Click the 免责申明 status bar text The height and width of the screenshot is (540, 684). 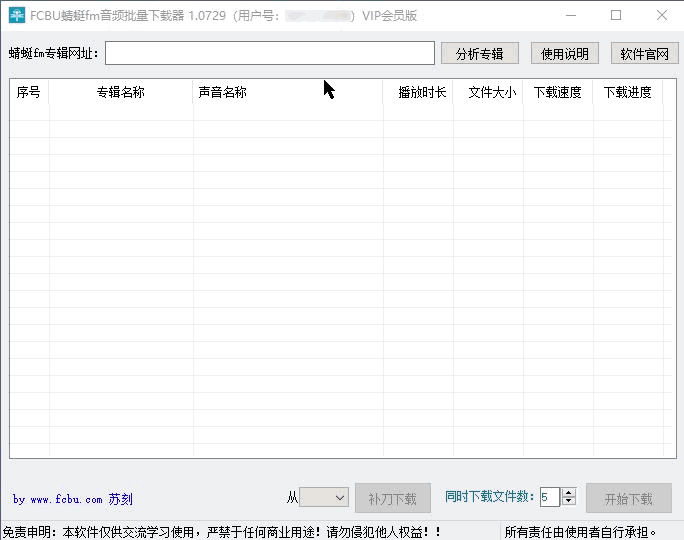[222, 532]
